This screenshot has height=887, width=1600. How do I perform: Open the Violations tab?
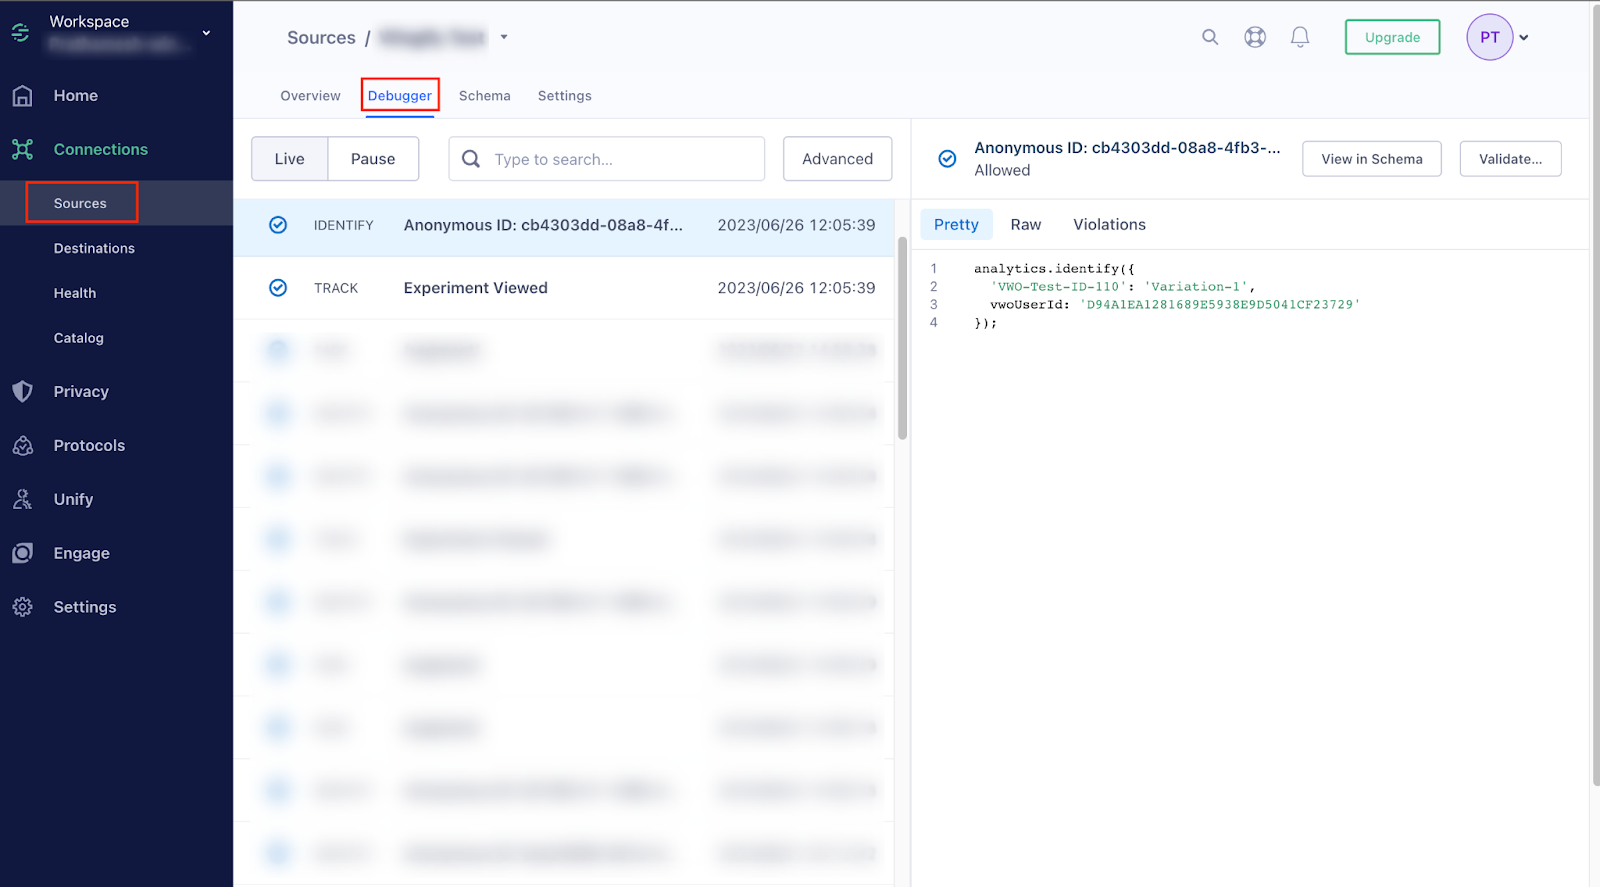[1110, 224]
